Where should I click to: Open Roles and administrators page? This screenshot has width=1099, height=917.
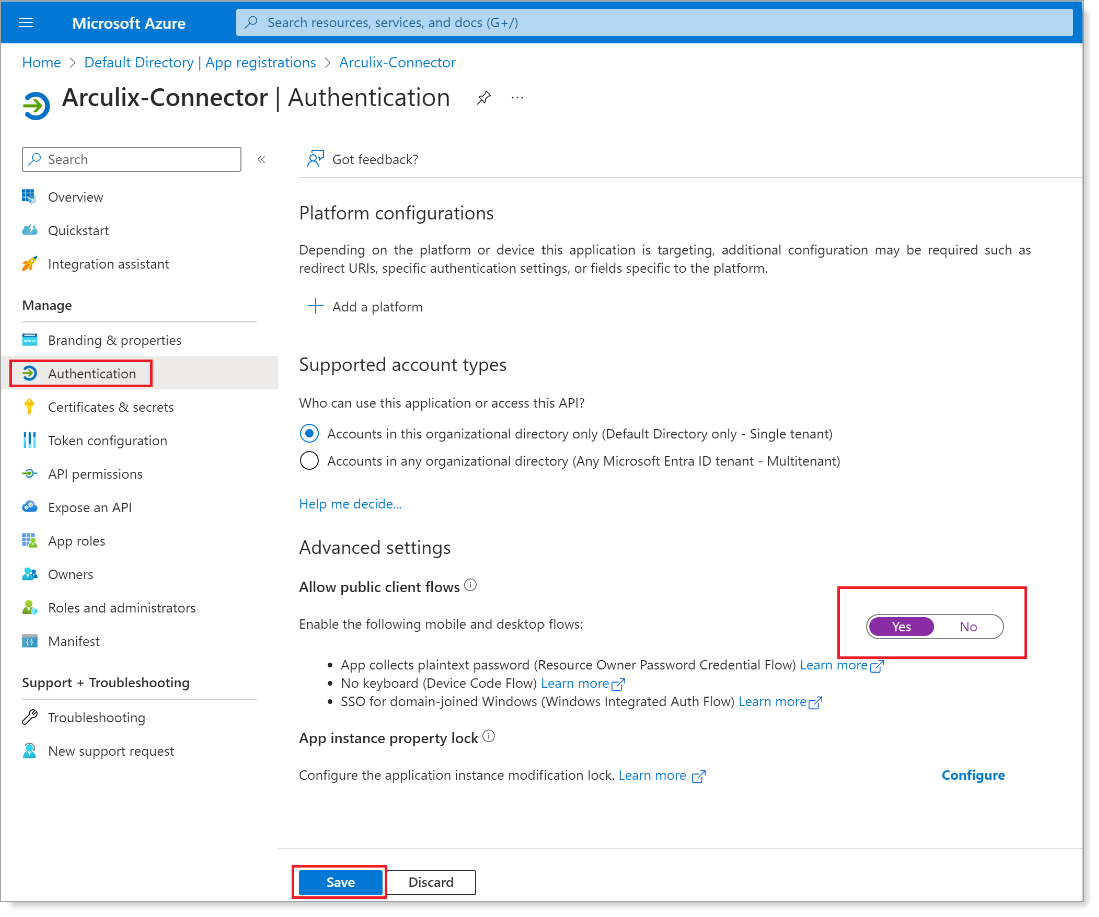click(x=122, y=608)
